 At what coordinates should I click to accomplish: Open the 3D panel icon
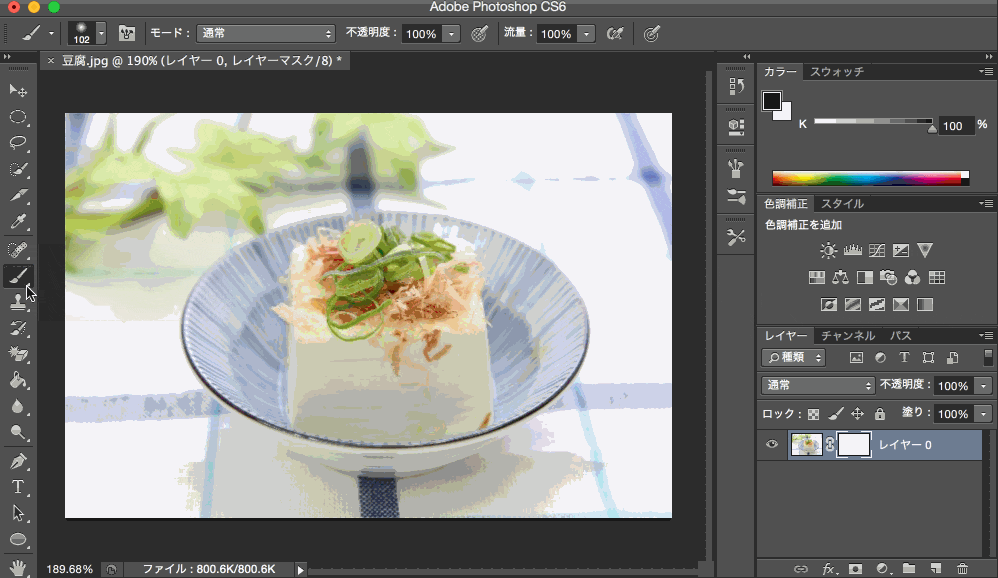click(x=736, y=127)
